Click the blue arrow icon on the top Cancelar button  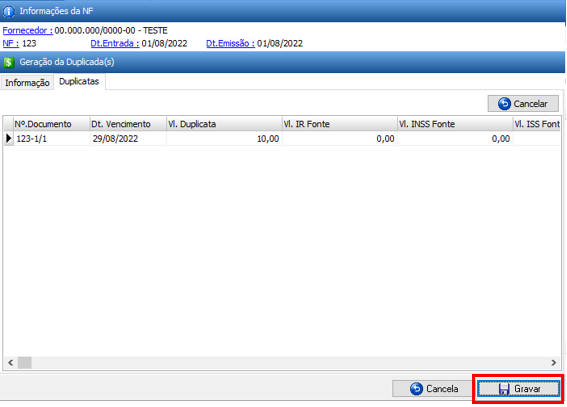point(504,104)
